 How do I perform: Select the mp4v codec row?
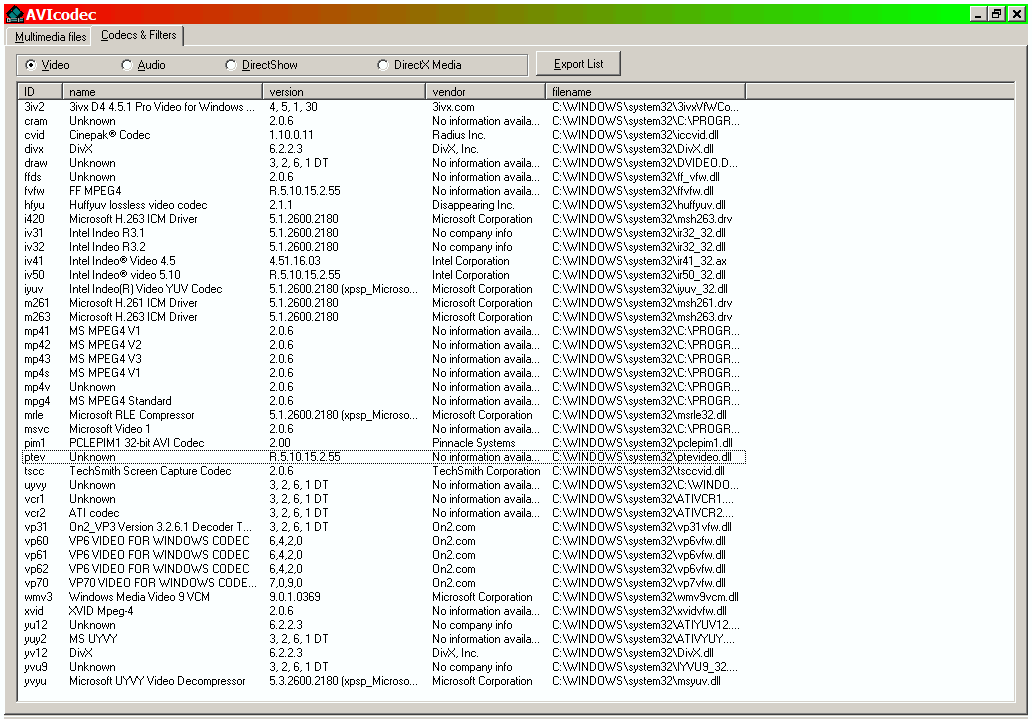[382, 387]
